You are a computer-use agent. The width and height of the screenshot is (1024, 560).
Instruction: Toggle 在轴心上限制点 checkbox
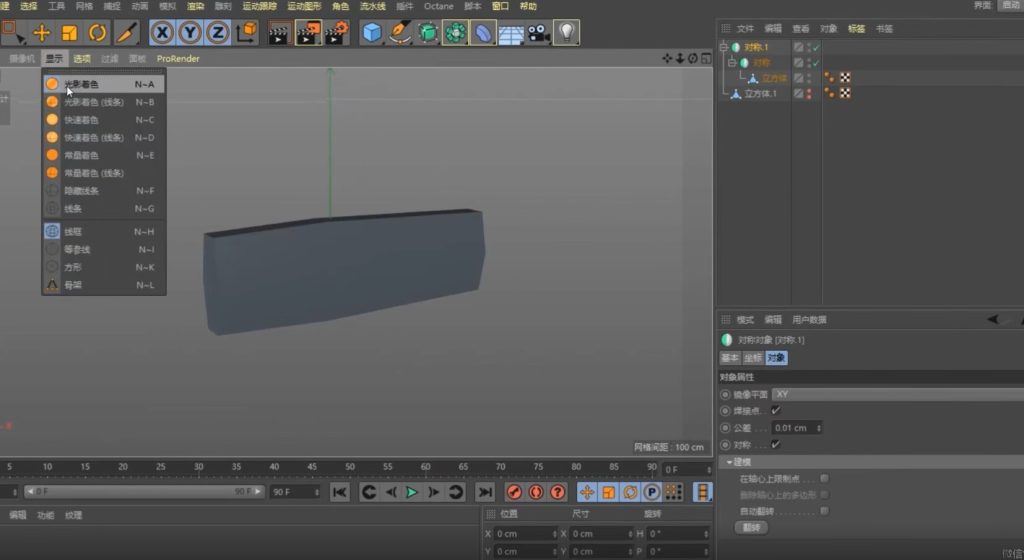[x=824, y=478]
